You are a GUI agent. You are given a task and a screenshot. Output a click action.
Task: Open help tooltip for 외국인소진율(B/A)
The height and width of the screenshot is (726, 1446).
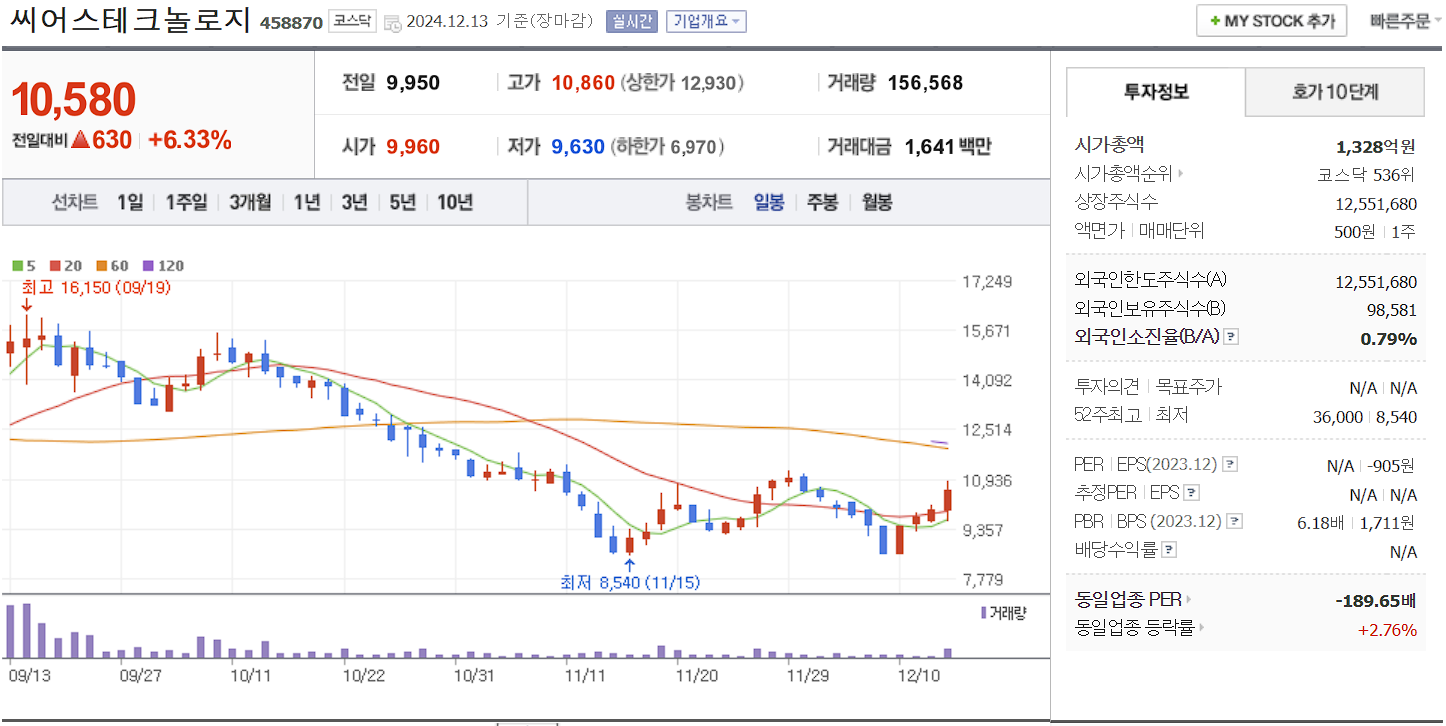point(1230,337)
